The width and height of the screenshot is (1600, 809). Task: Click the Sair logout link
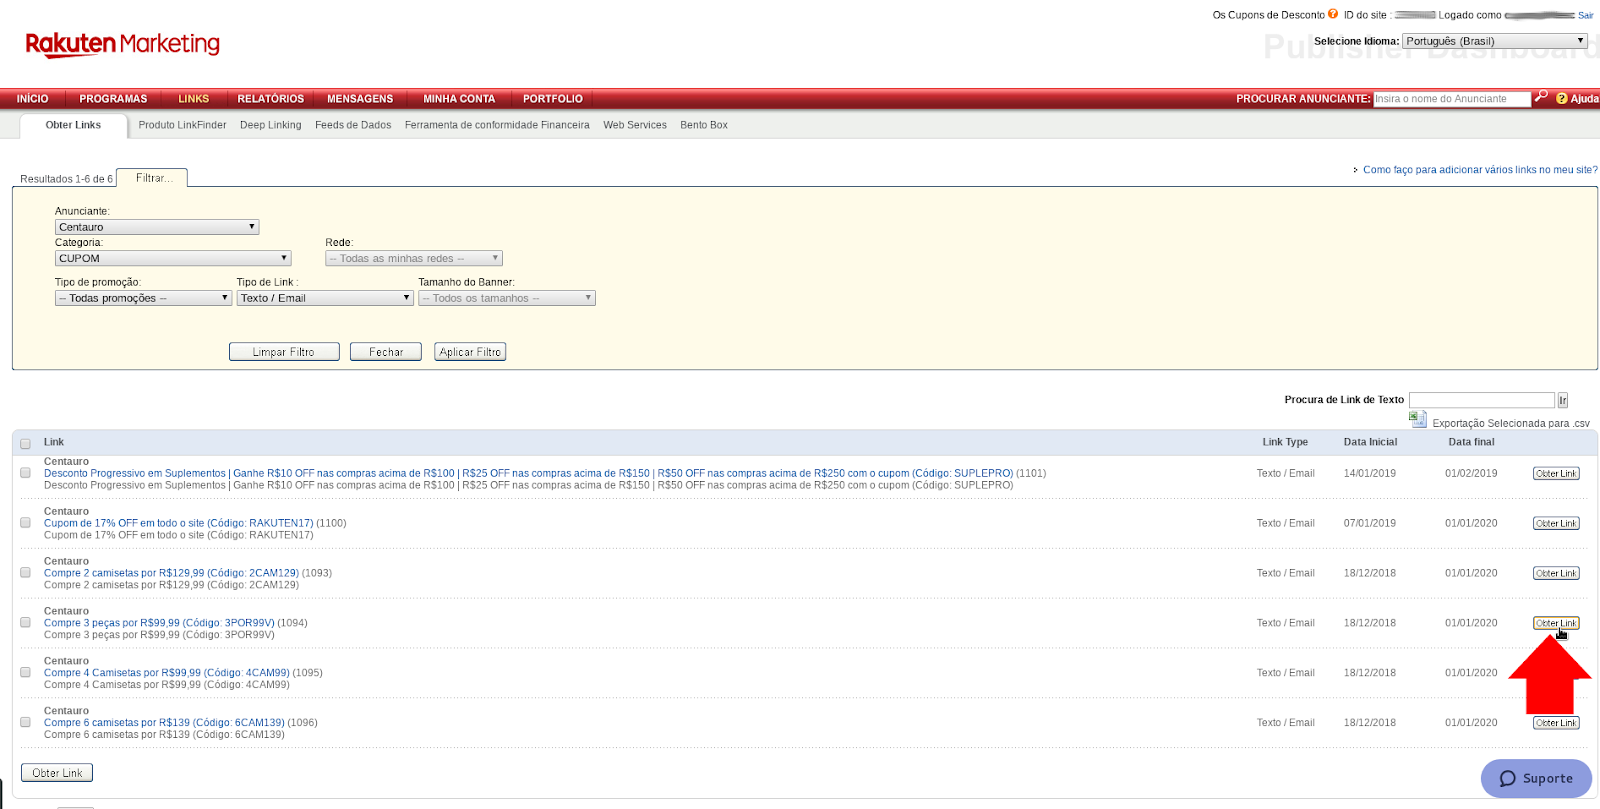1586,15
